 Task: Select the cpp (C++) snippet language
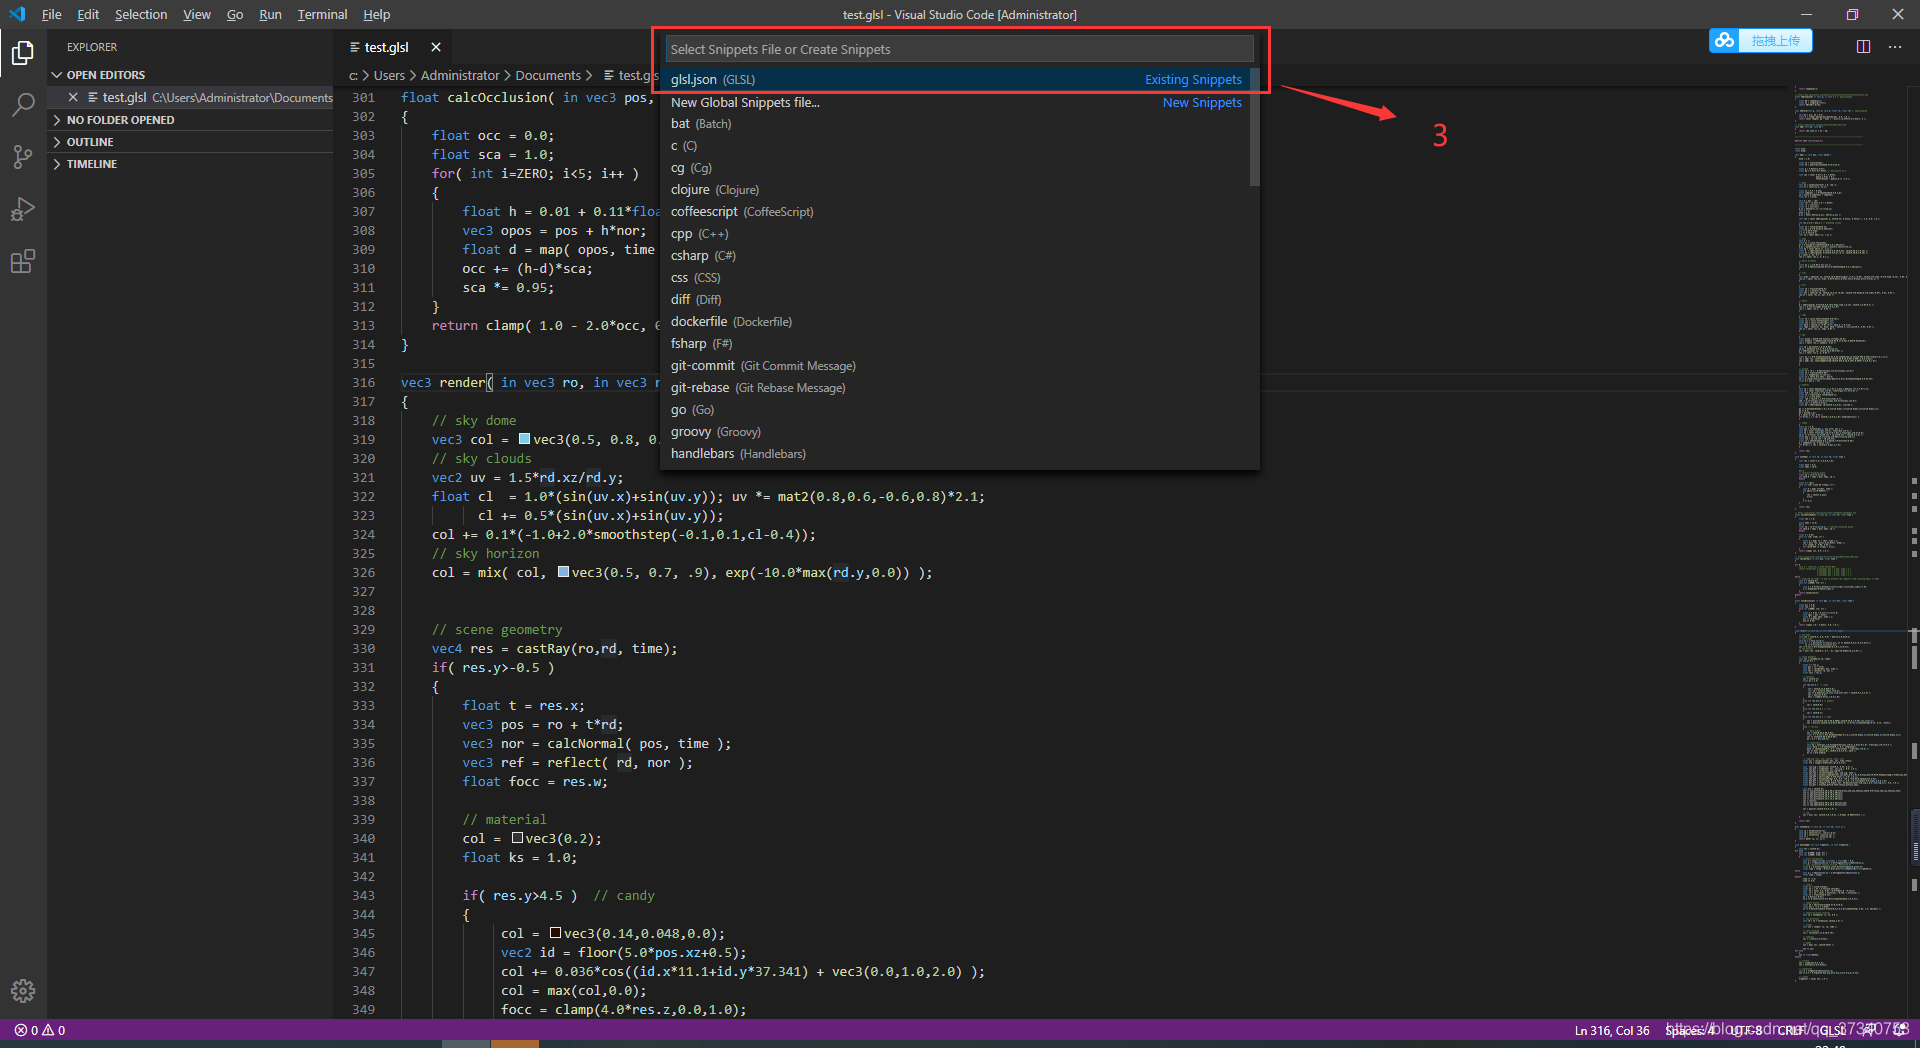click(956, 234)
